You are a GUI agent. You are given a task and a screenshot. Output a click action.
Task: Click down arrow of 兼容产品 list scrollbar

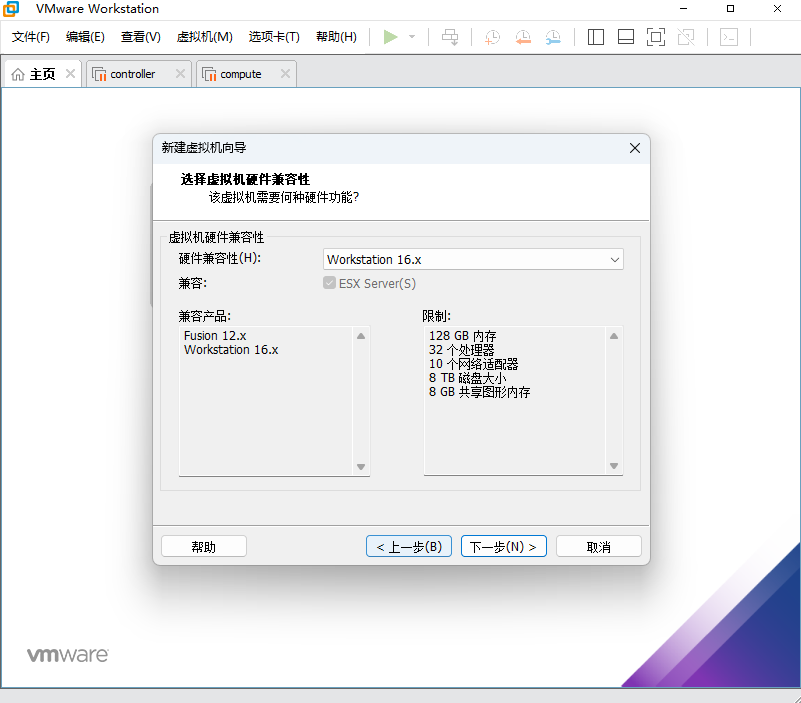coord(361,467)
